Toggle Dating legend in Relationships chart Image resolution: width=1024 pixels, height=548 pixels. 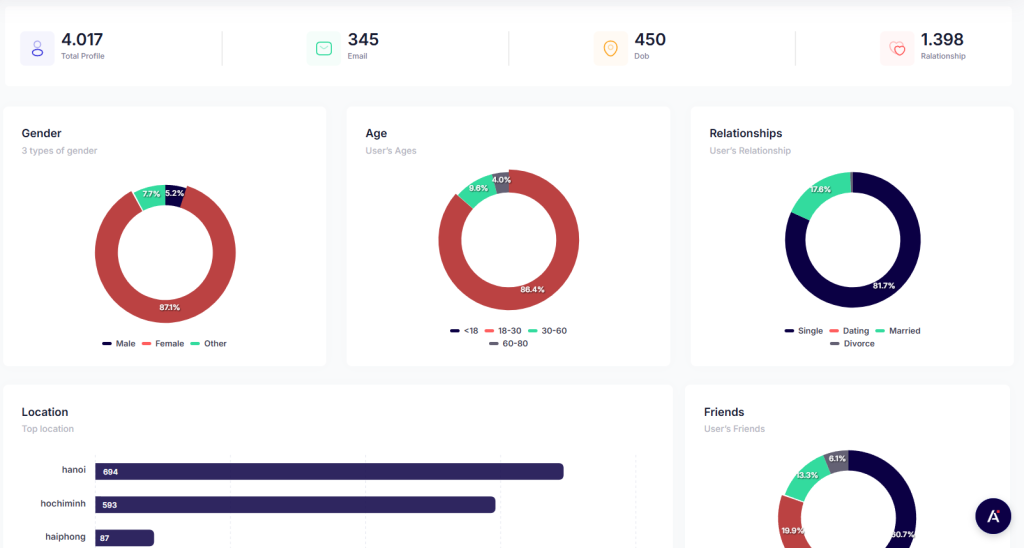tap(850, 330)
